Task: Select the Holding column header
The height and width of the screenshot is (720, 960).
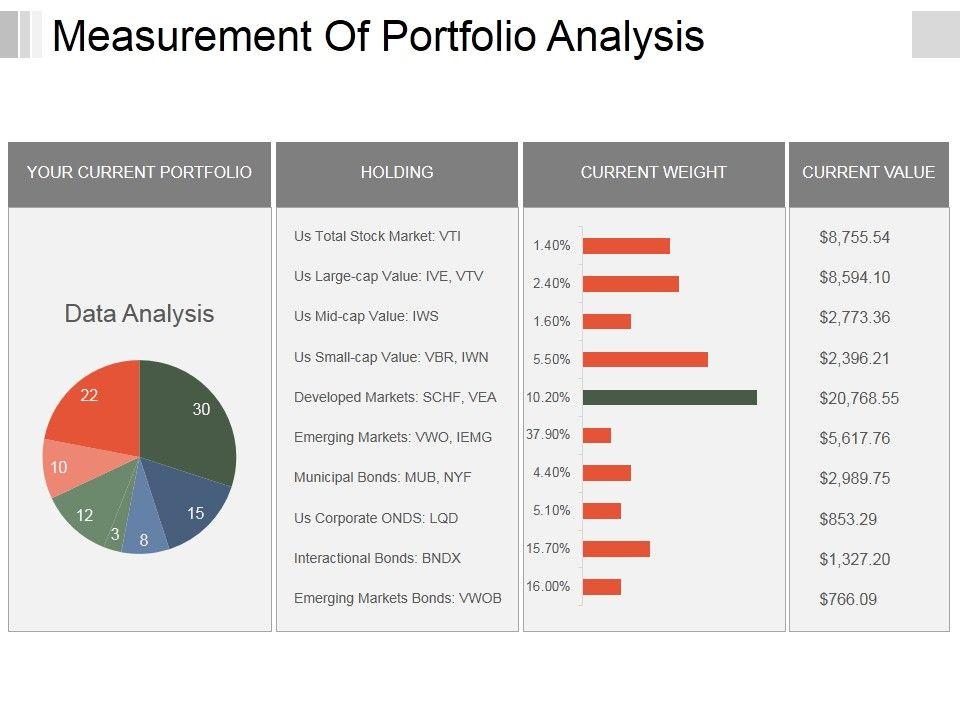Action: tap(397, 173)
